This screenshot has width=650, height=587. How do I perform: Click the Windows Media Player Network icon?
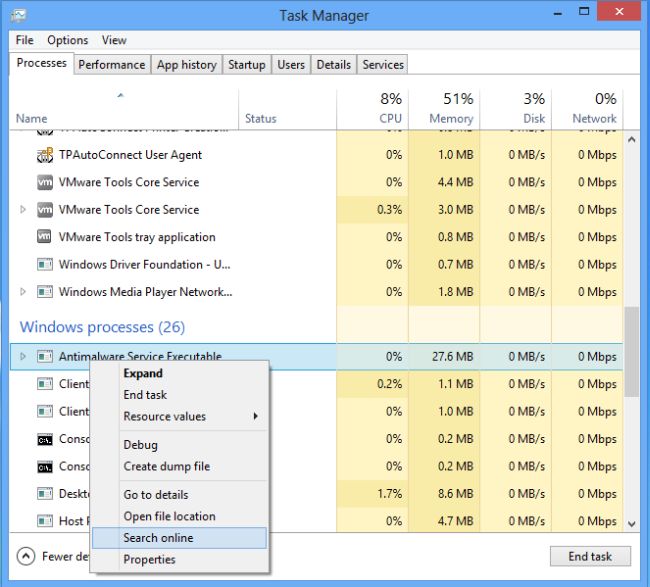[x=45, y=292]
